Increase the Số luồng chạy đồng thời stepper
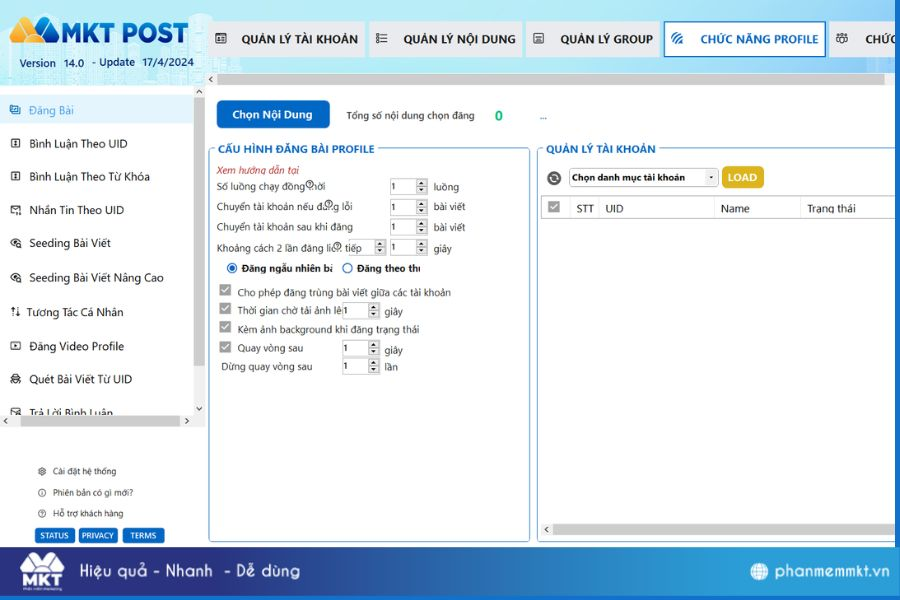 point(423,183)
